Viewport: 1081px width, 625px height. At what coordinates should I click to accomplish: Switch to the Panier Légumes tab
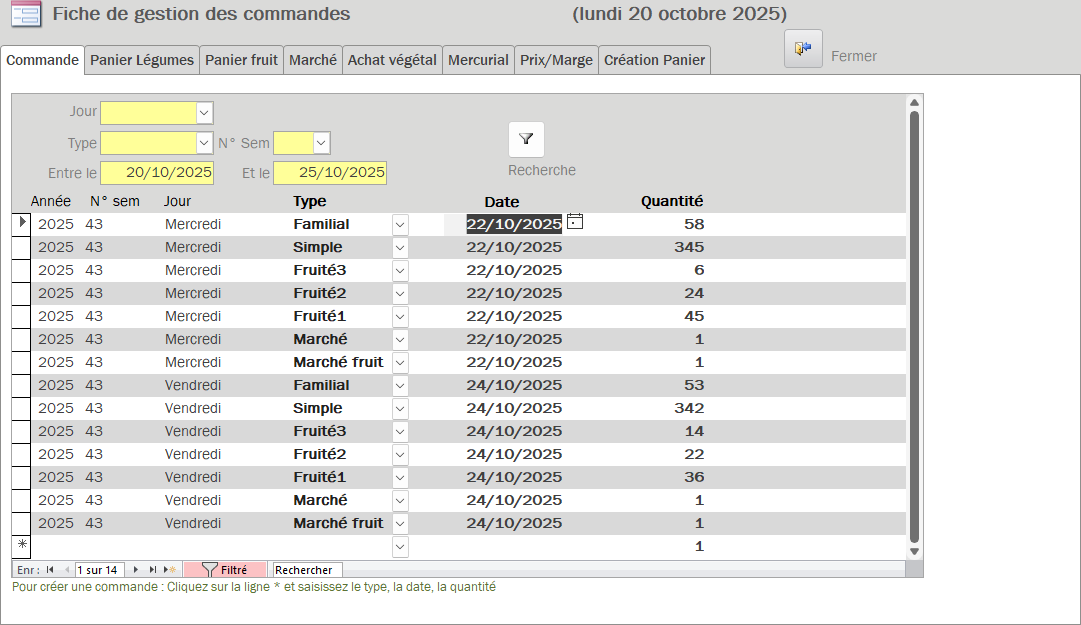pos(142,60)
